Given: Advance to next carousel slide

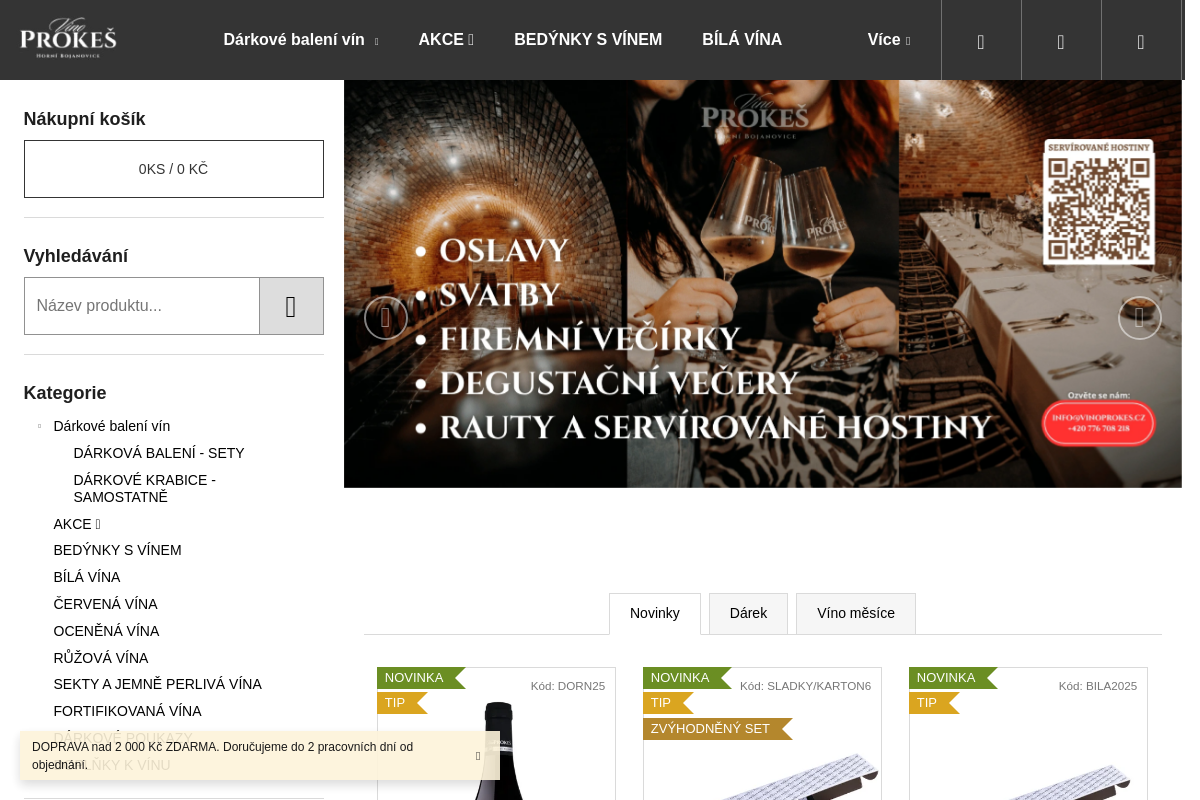Looking at the screenshot, I should (x=1139, y=318).
